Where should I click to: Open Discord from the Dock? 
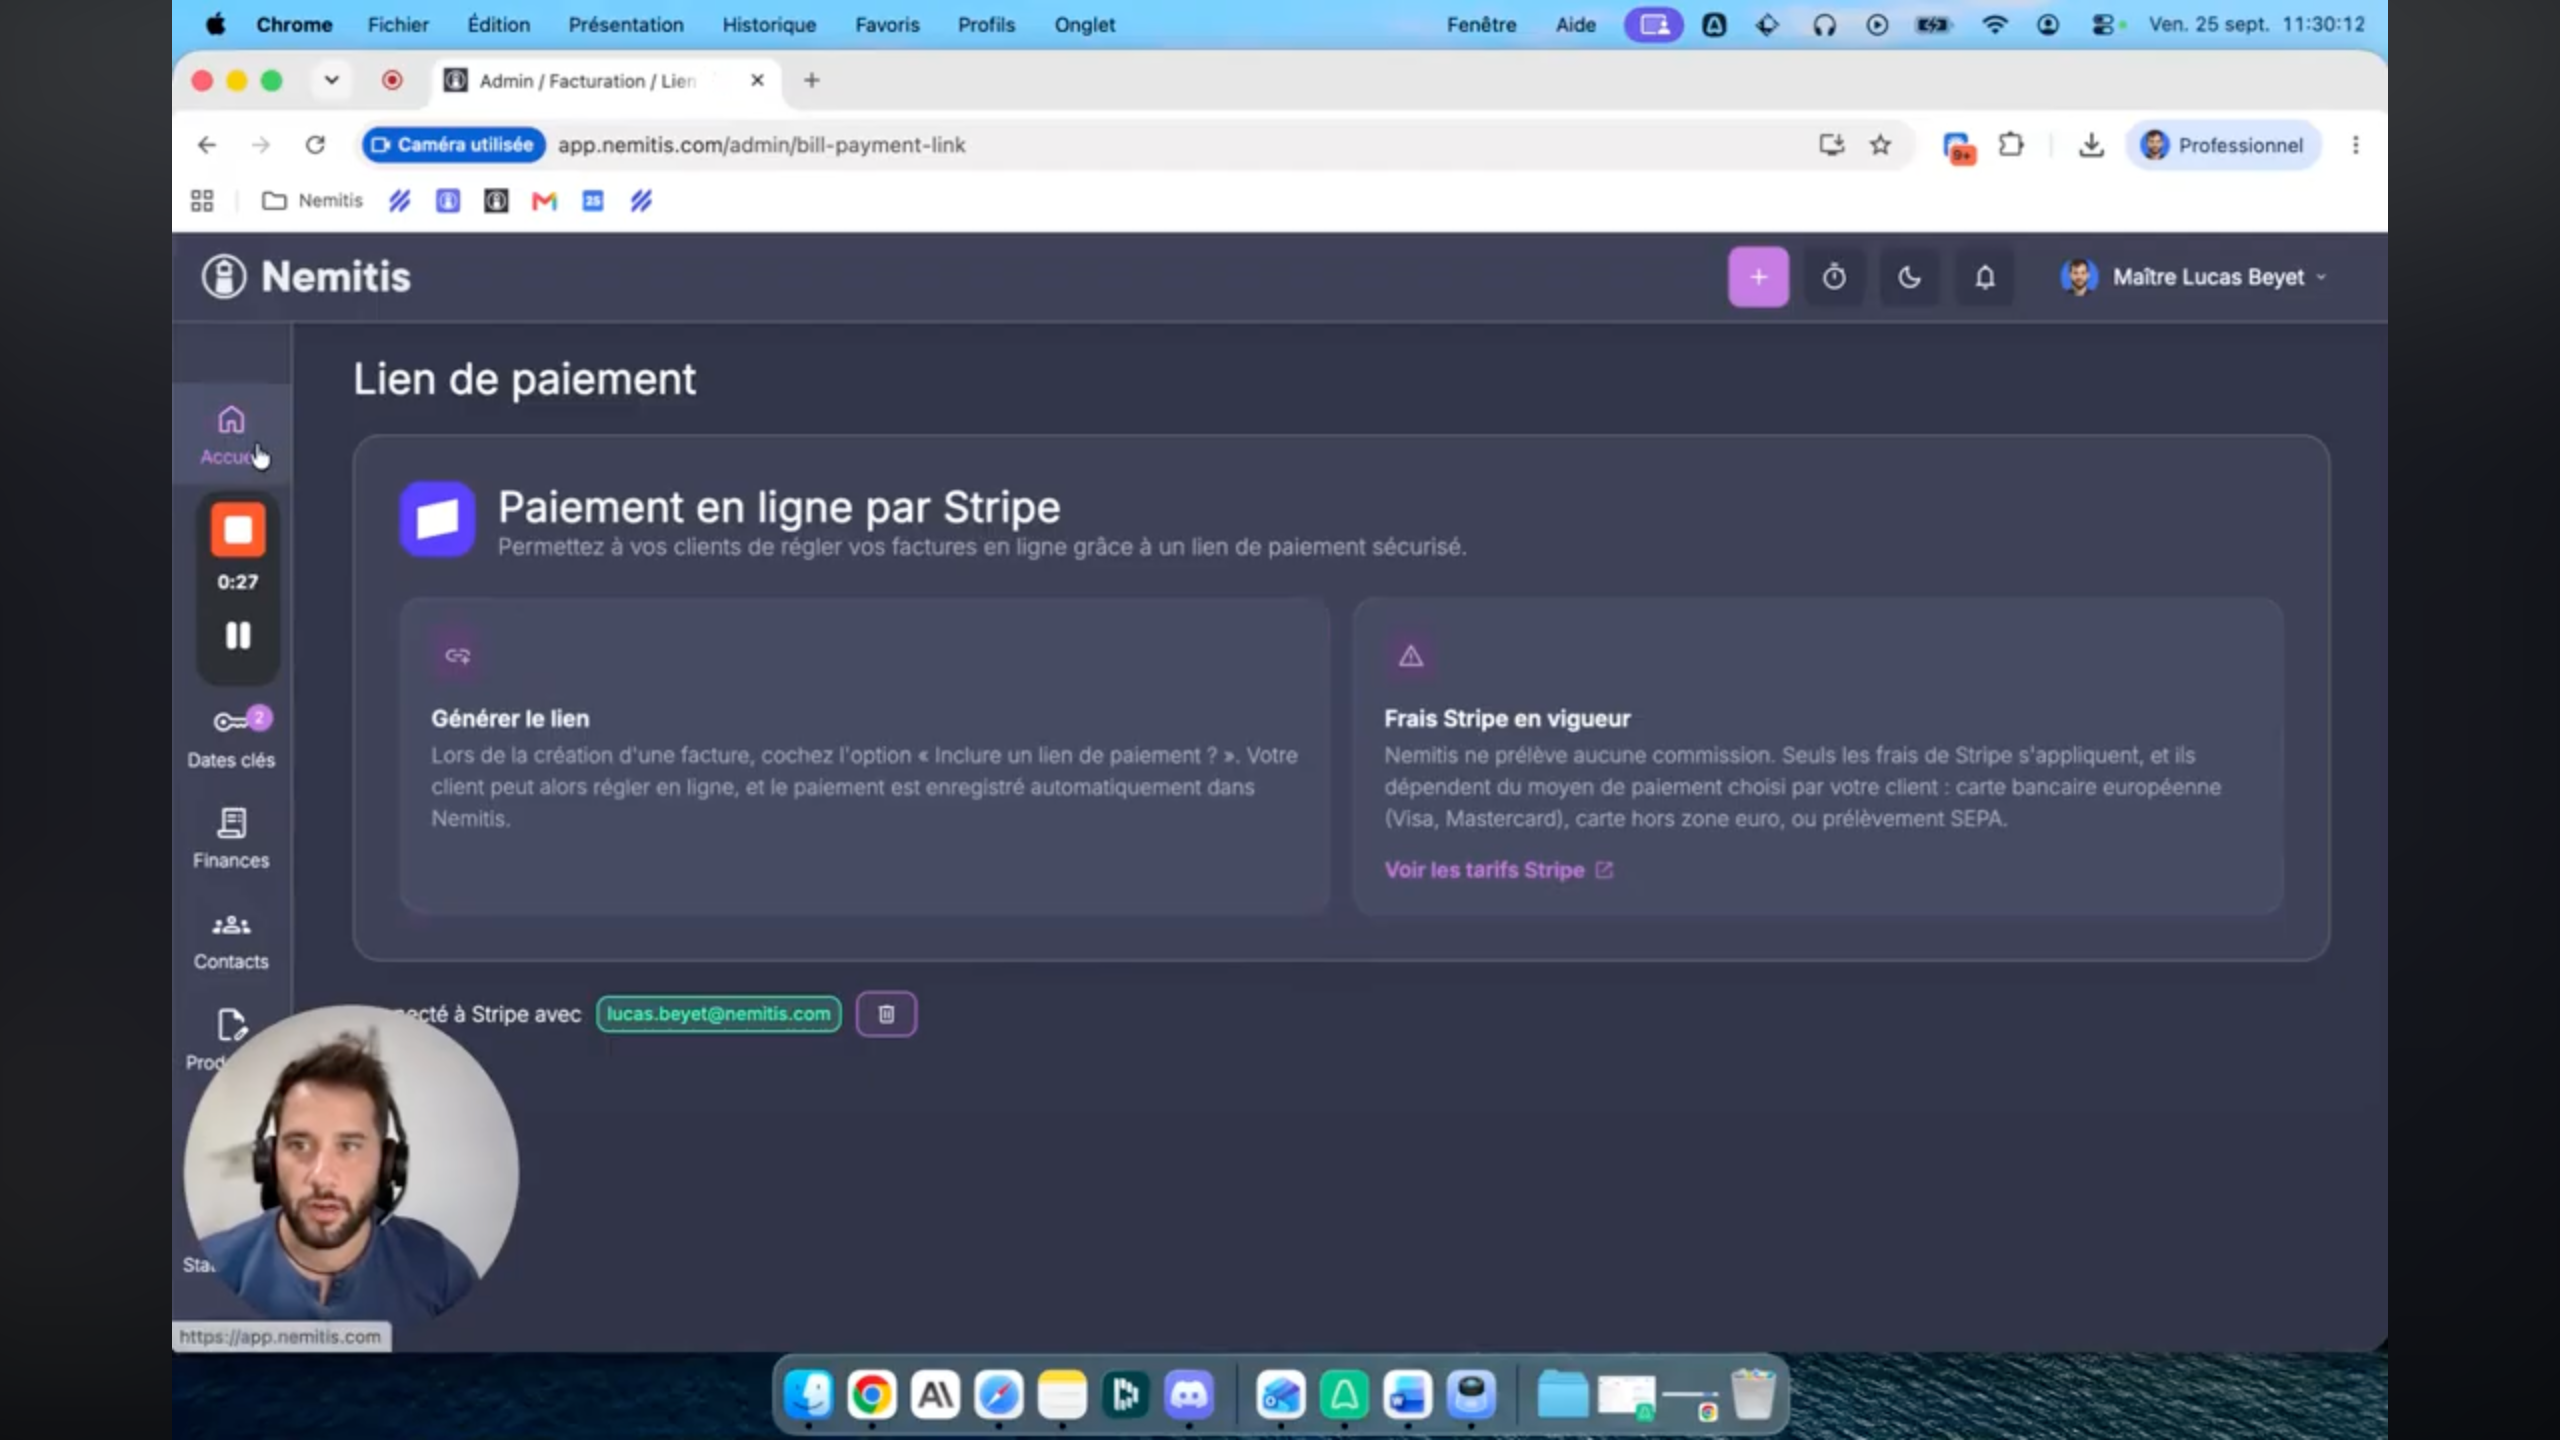[x=1189, y=1394]
